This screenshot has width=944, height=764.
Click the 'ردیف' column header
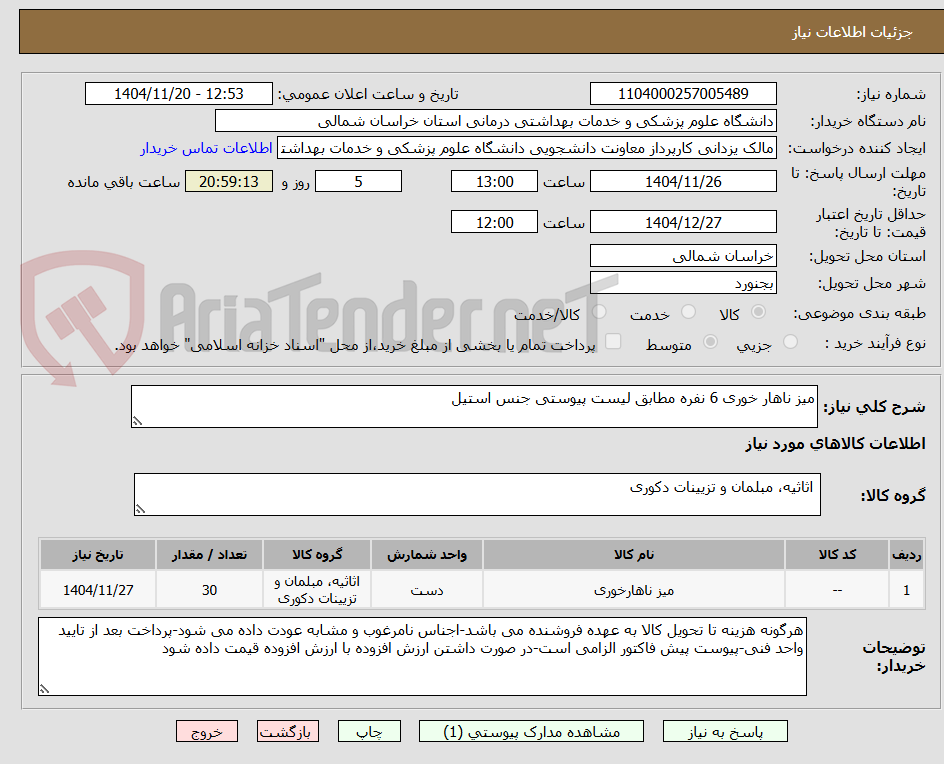point(907,554)
